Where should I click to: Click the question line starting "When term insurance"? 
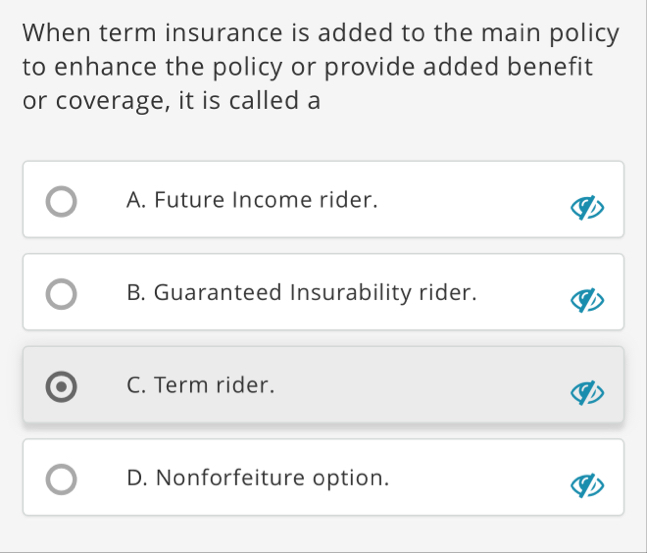pyautogui.click(x=320, y=32)
